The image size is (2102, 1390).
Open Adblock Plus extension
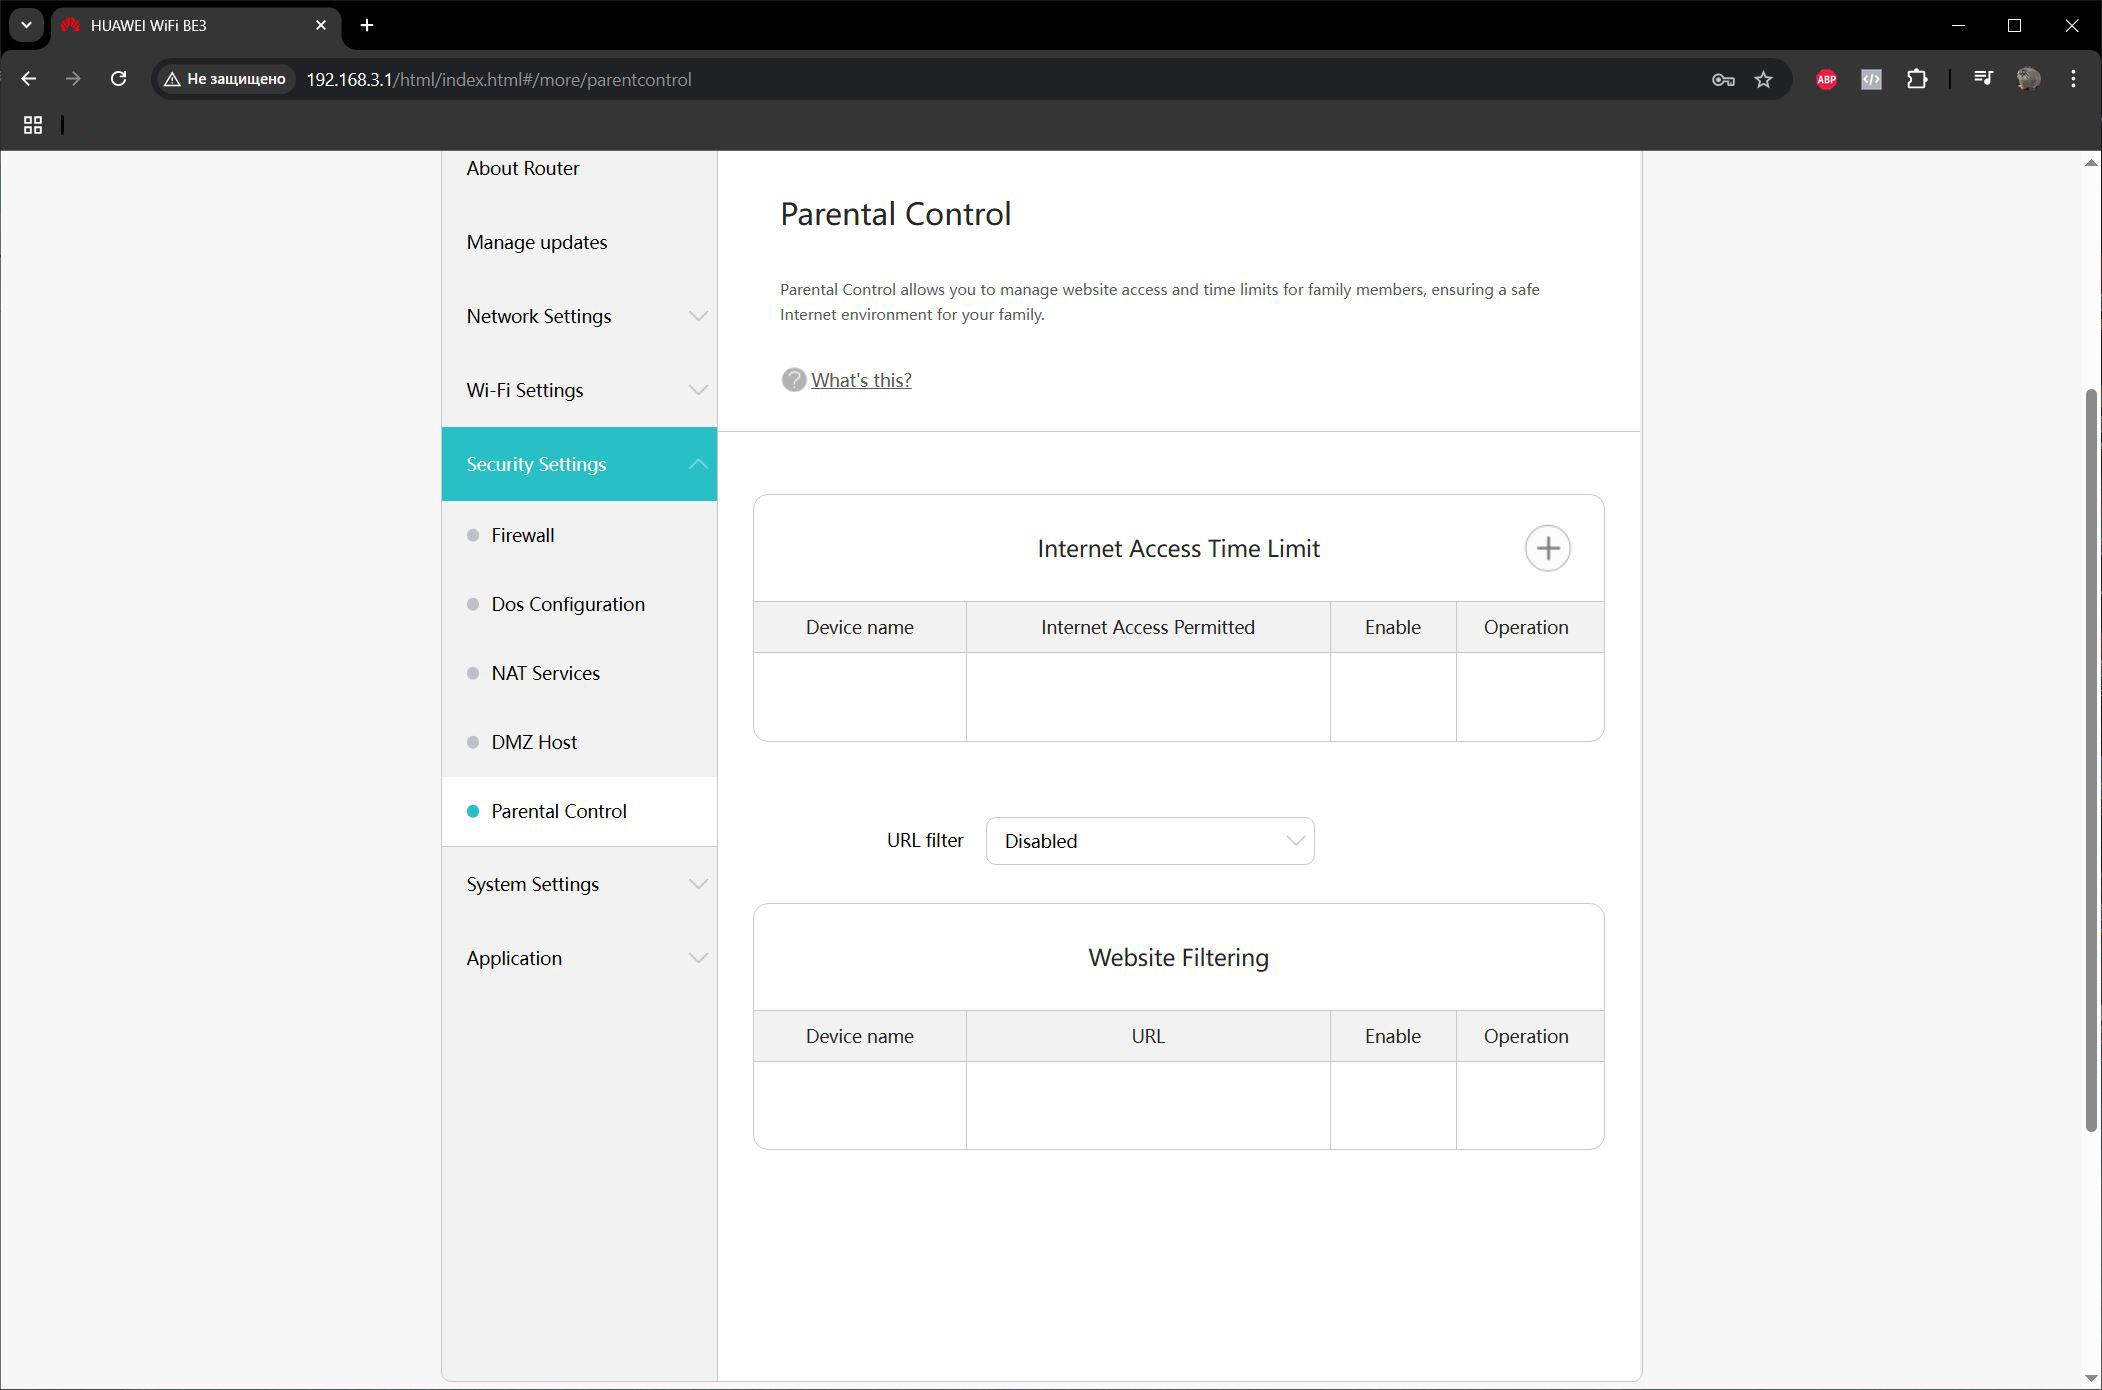(x=1826, y=79)
